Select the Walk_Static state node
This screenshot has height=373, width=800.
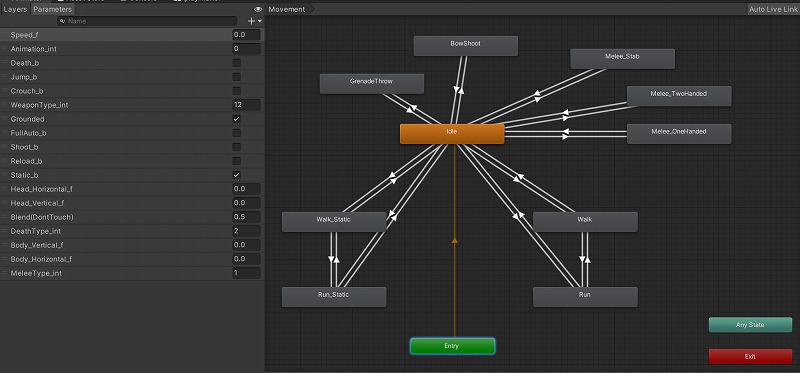pos(334,222)
